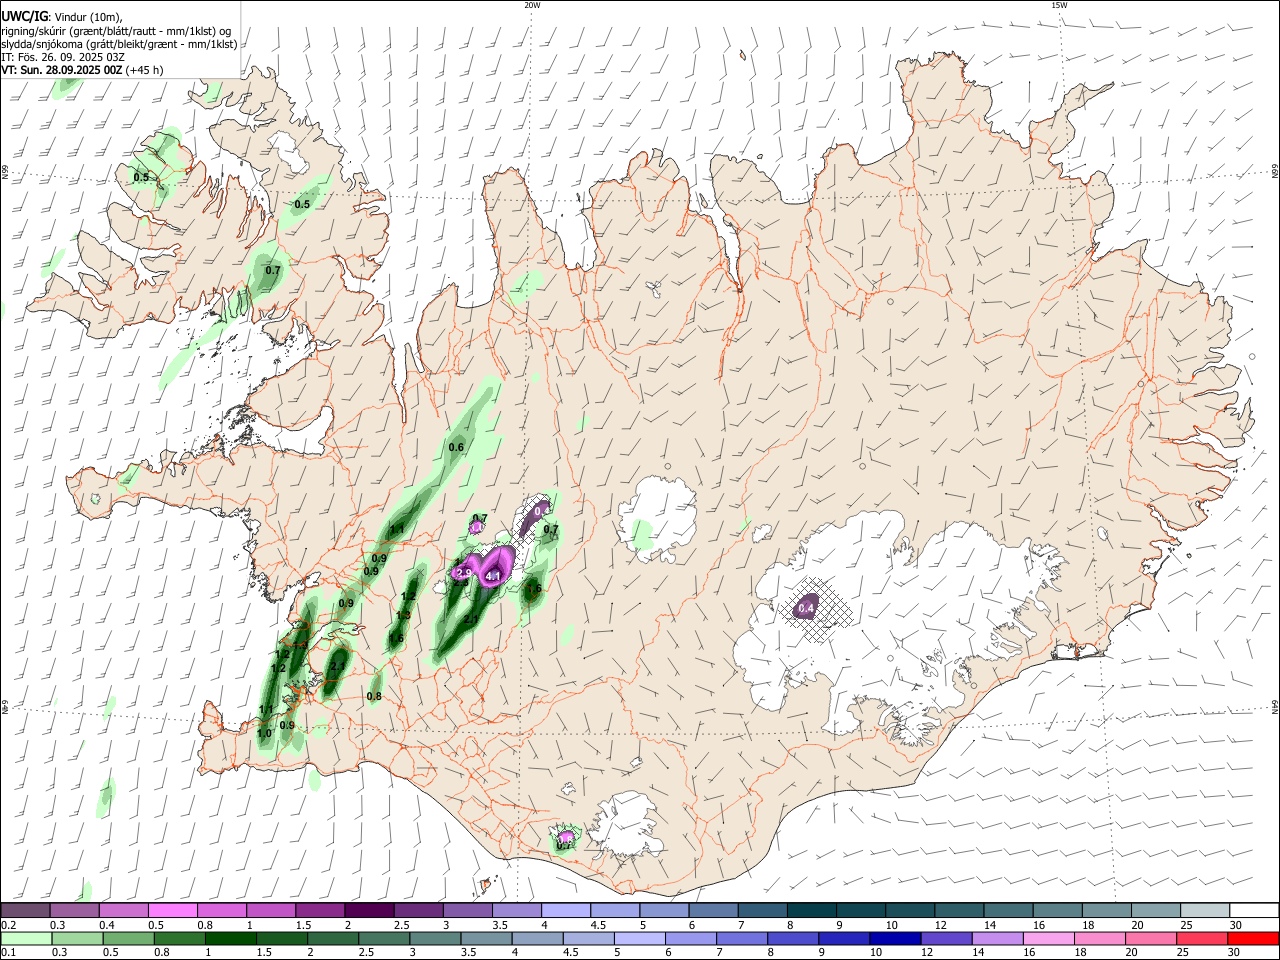Click the 0.6 rain value in west Iceland

pos(456,447)
